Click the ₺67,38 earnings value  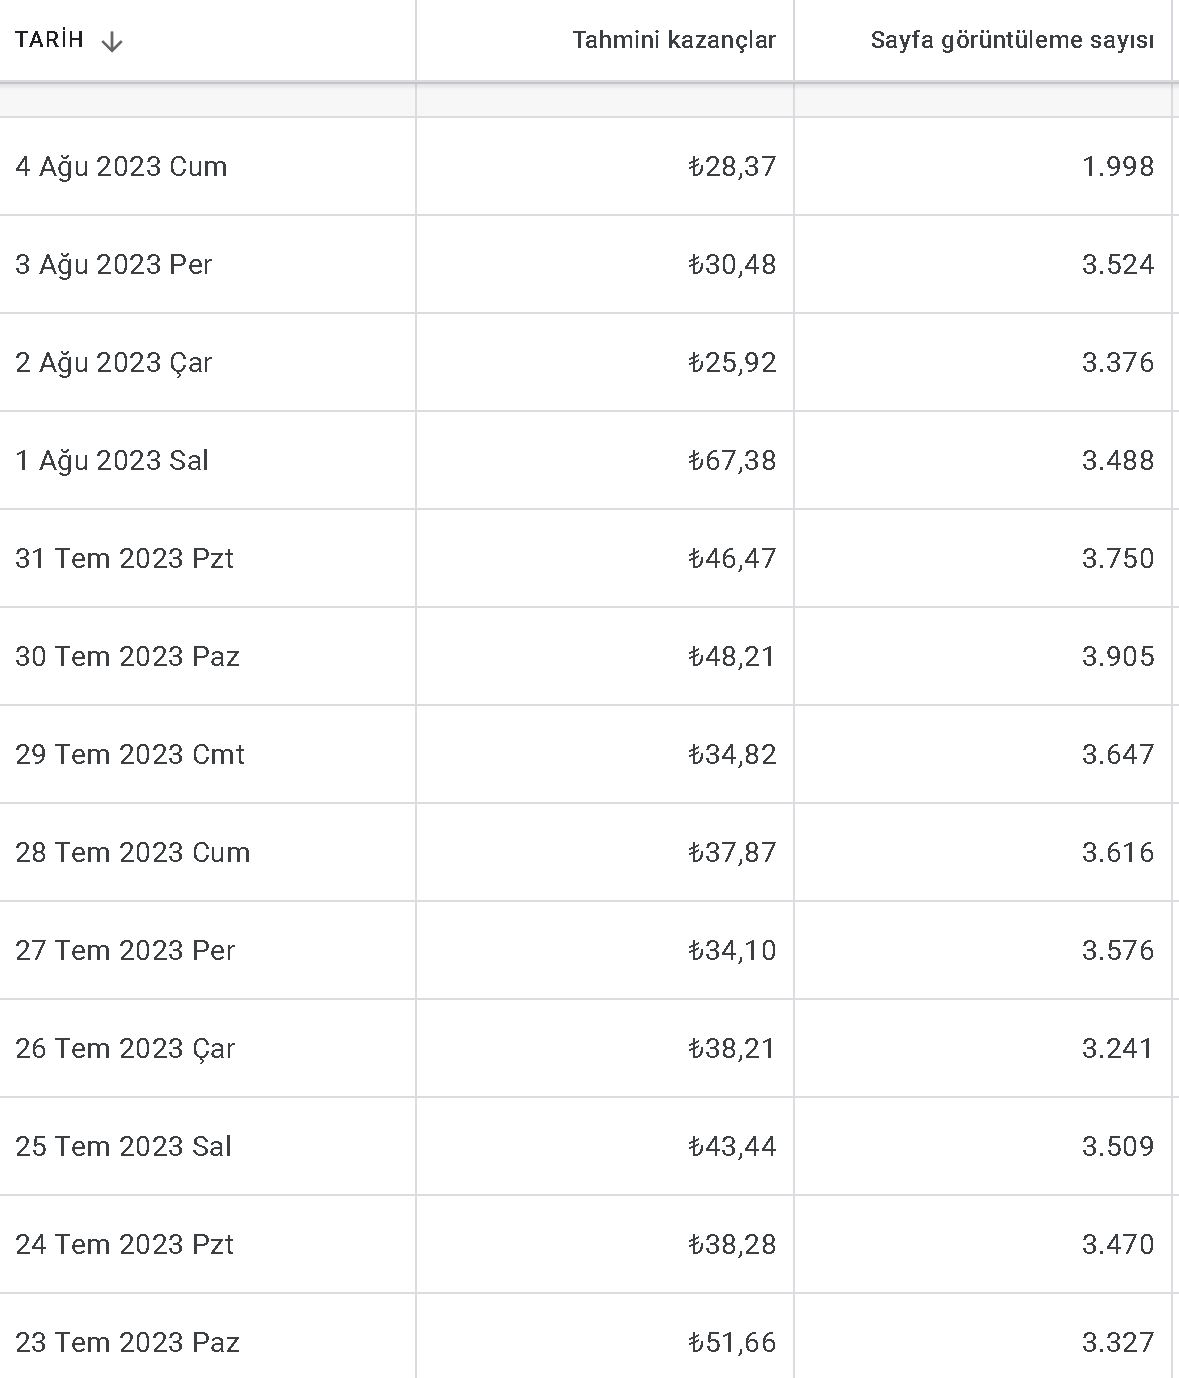[732, 460]
